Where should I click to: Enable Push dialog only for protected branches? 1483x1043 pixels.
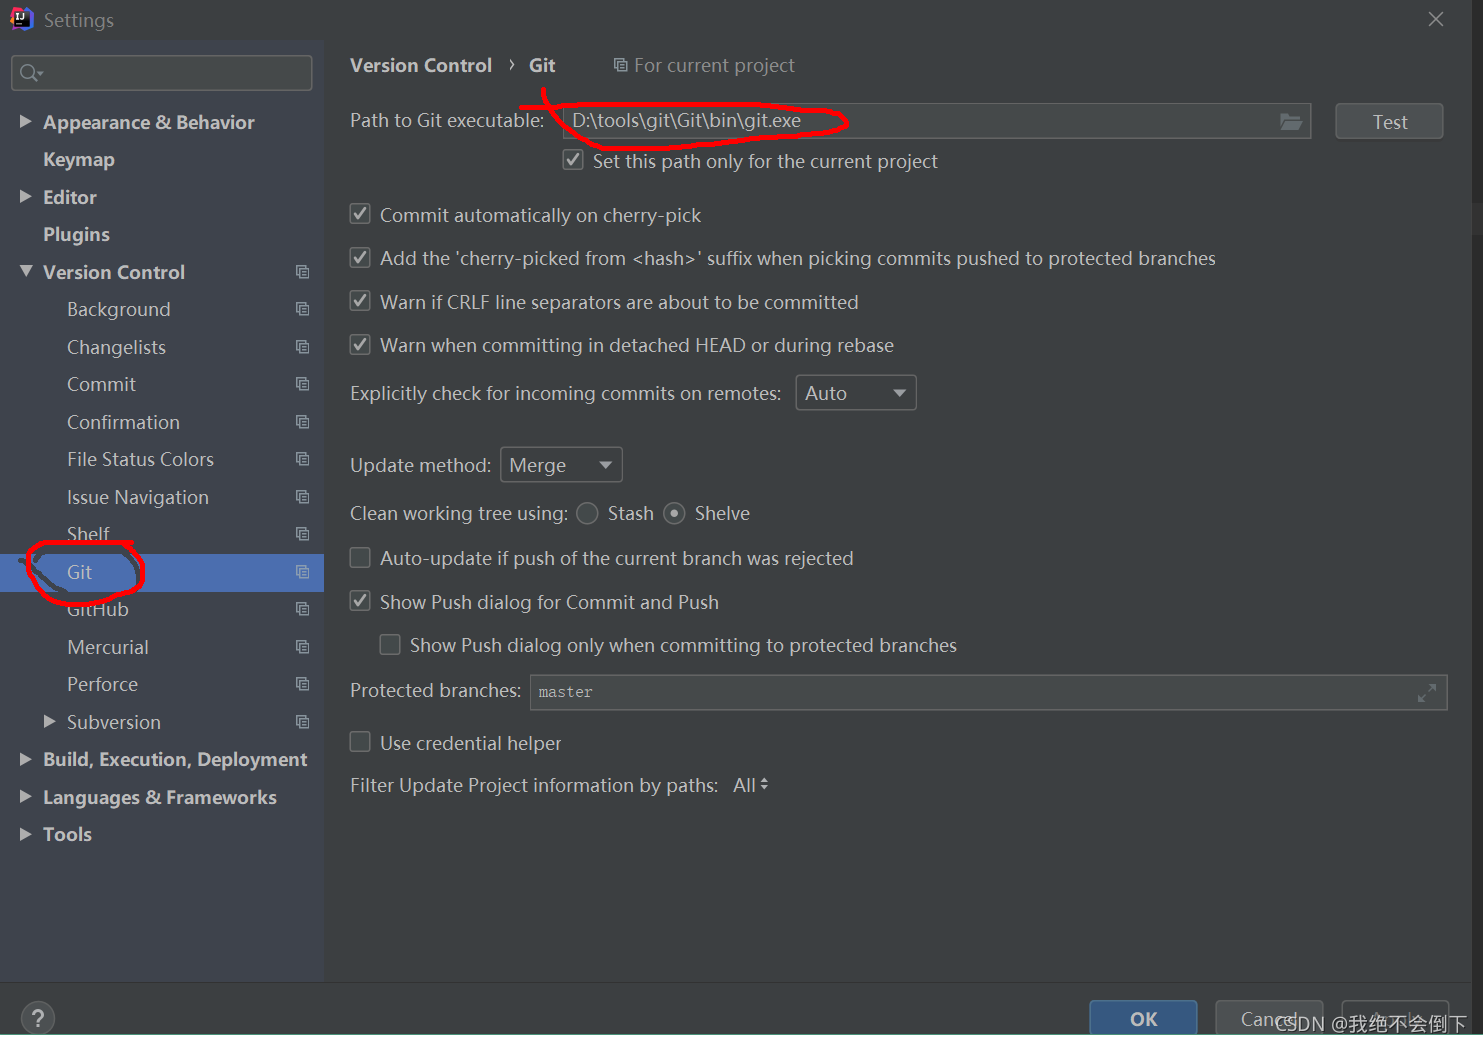point(390,645)
